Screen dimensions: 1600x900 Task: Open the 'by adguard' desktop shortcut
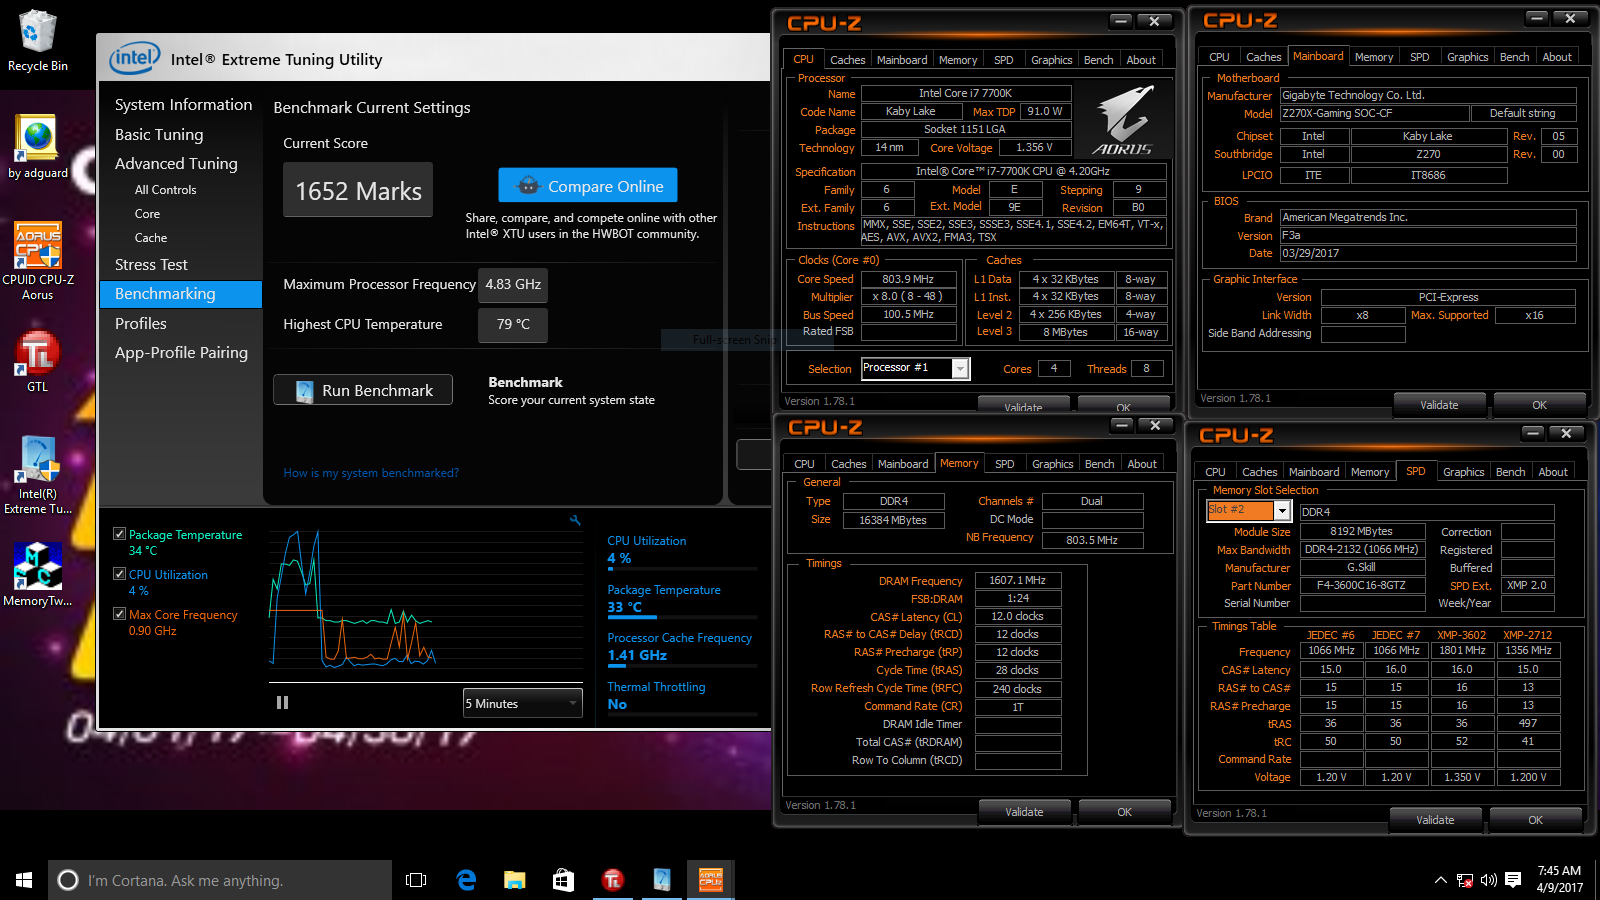(37, 146)
